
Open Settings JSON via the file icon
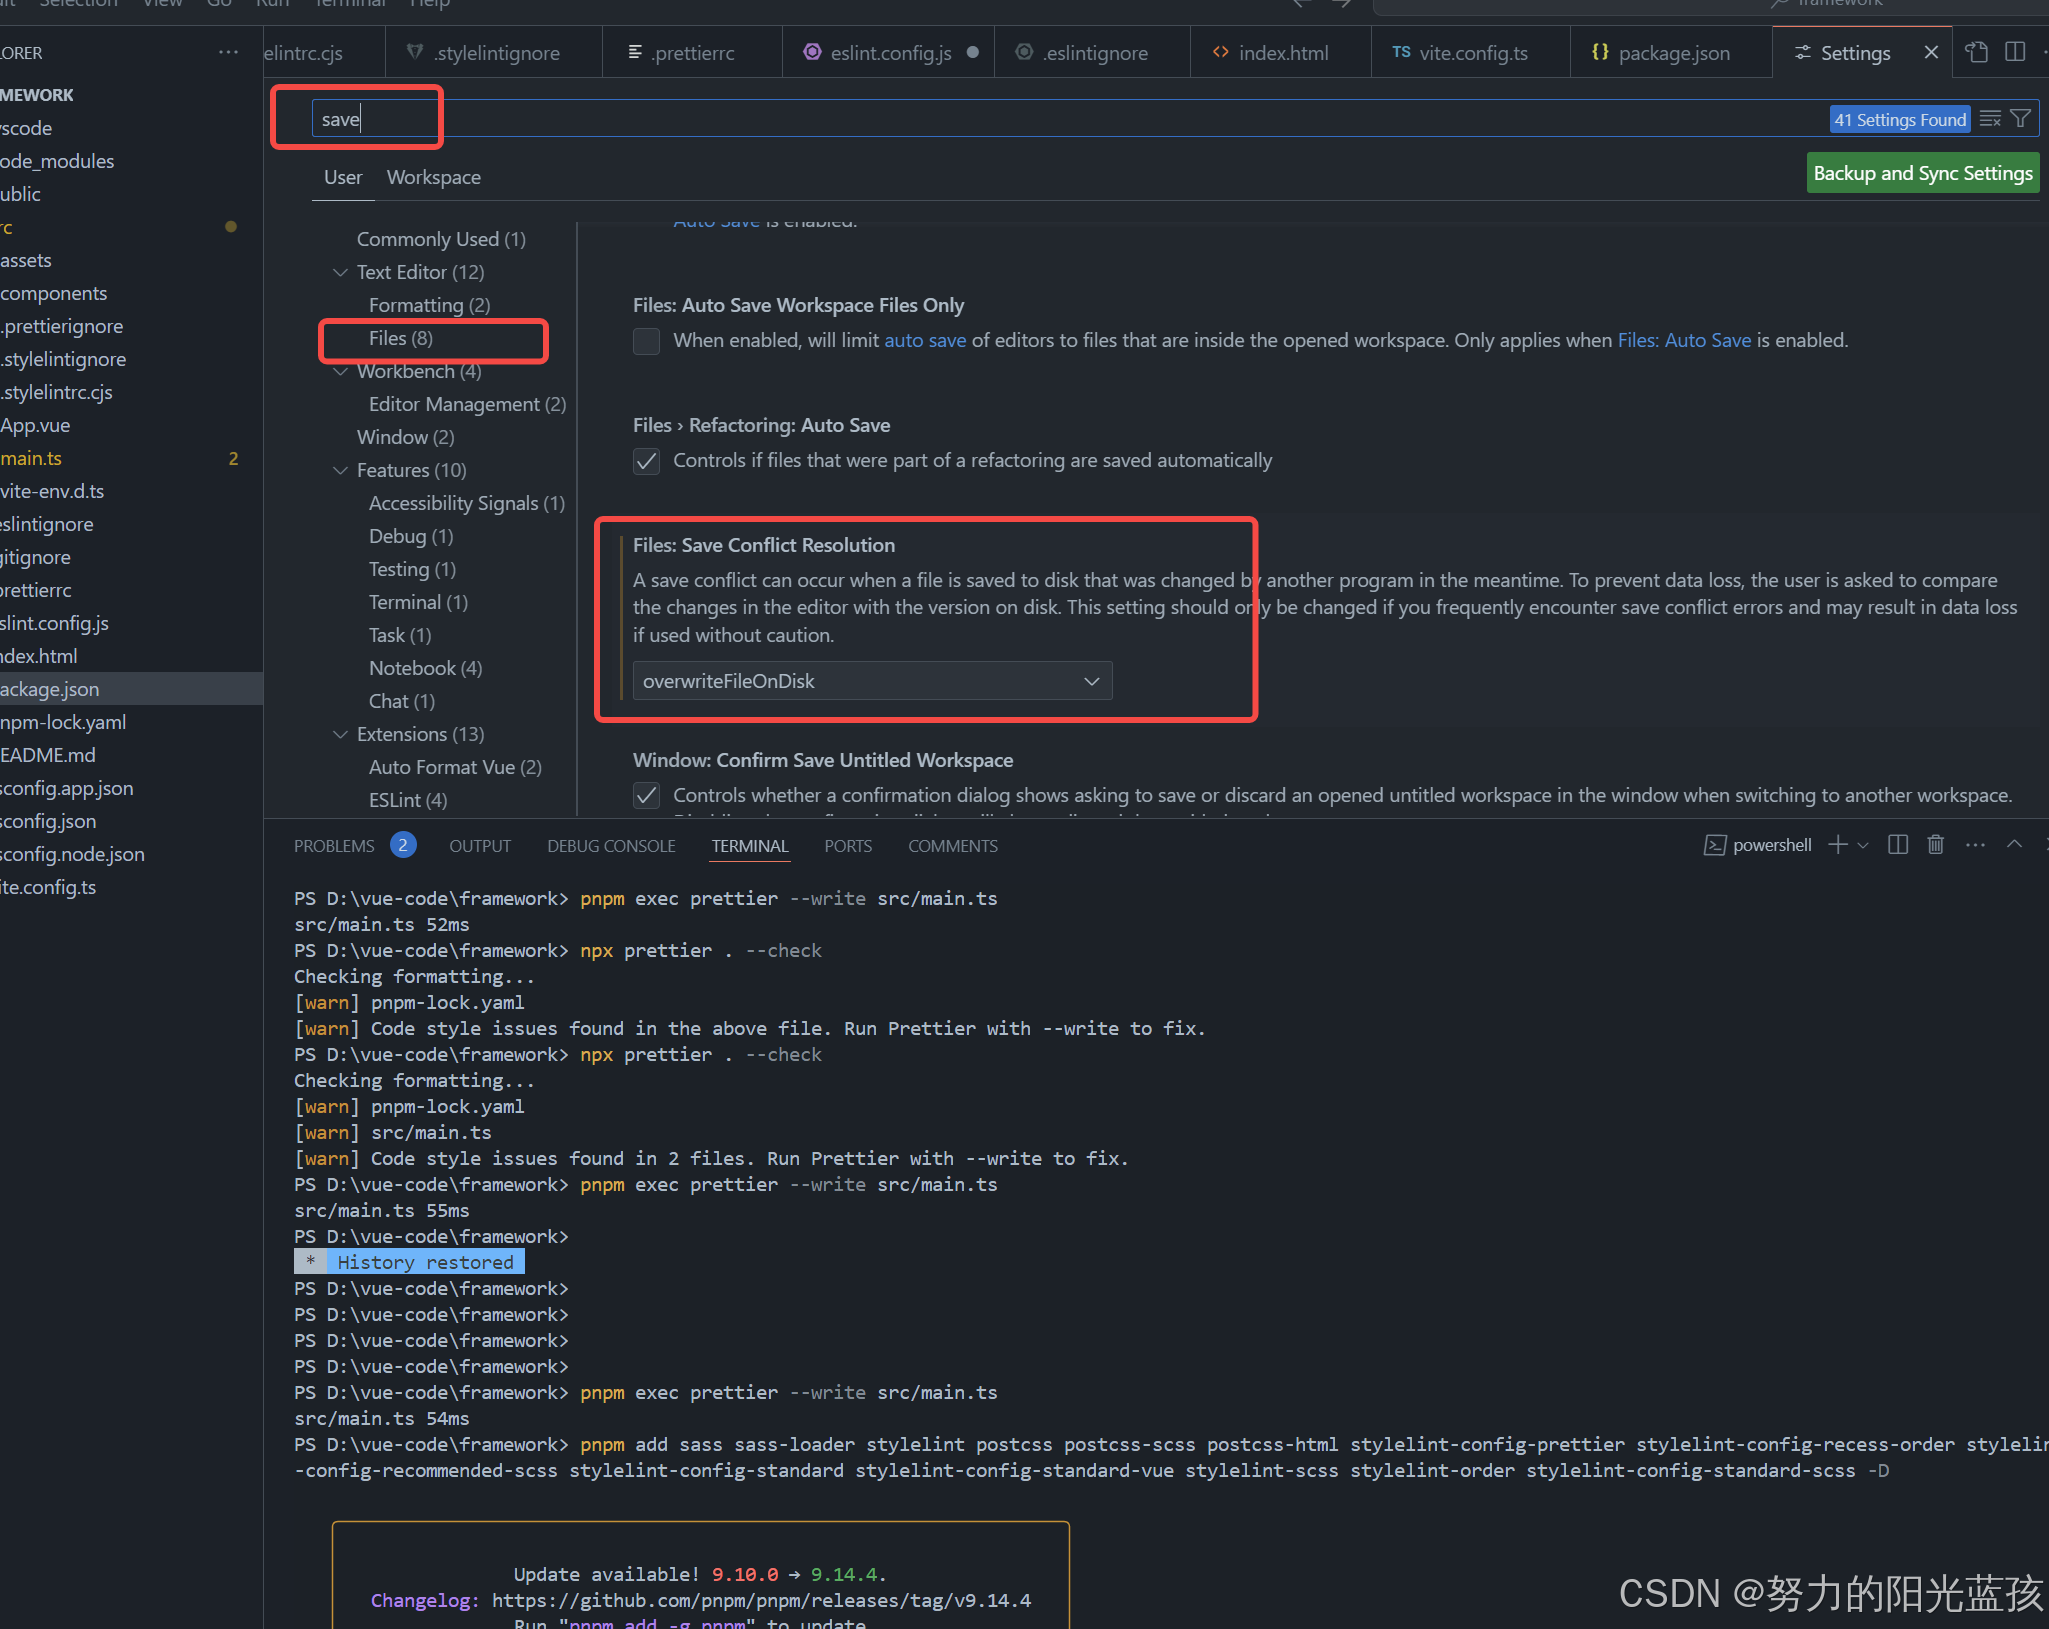1977,52
